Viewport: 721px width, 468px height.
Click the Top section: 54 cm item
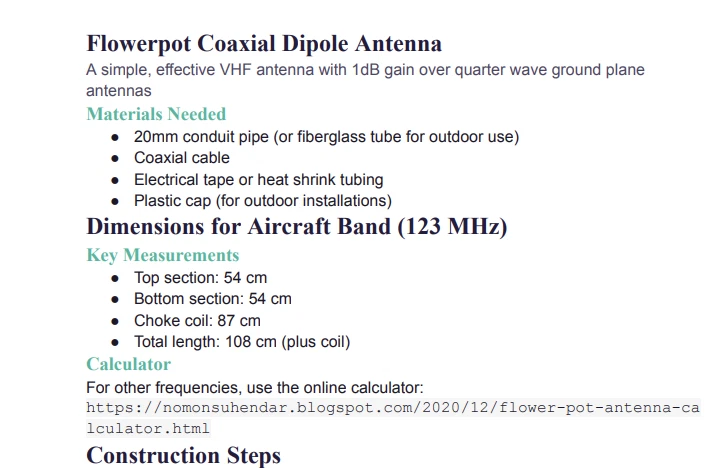[200, 277]
